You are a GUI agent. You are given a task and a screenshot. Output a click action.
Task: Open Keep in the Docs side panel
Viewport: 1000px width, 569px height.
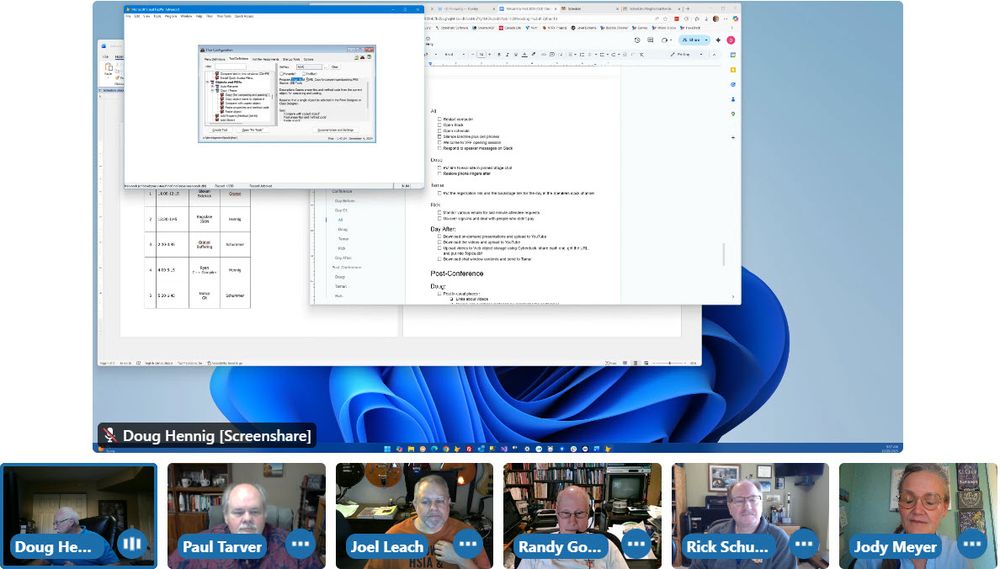[733, 70]
